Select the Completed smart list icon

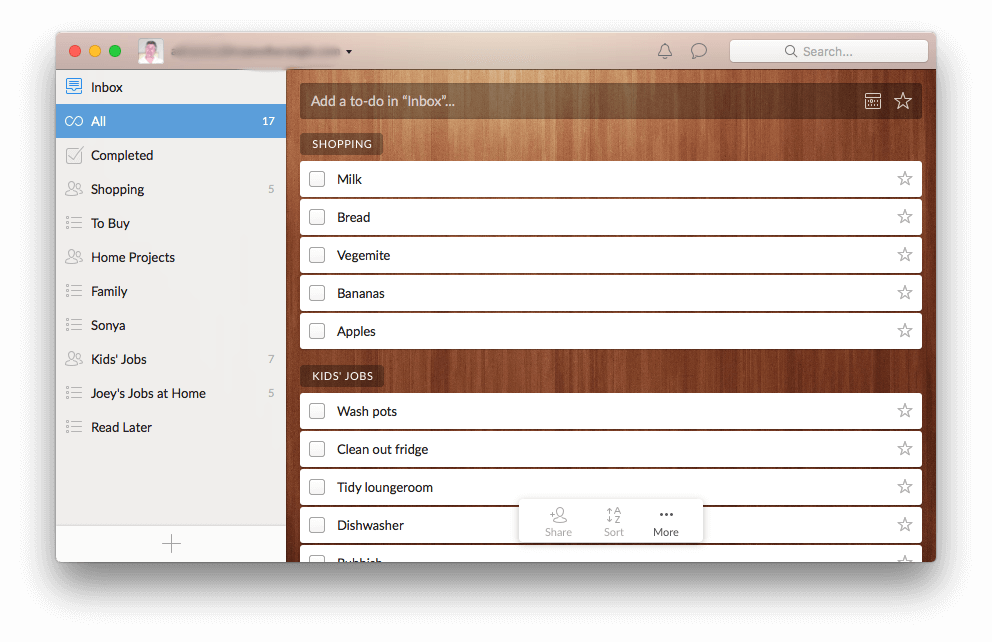tap(73, 155)
